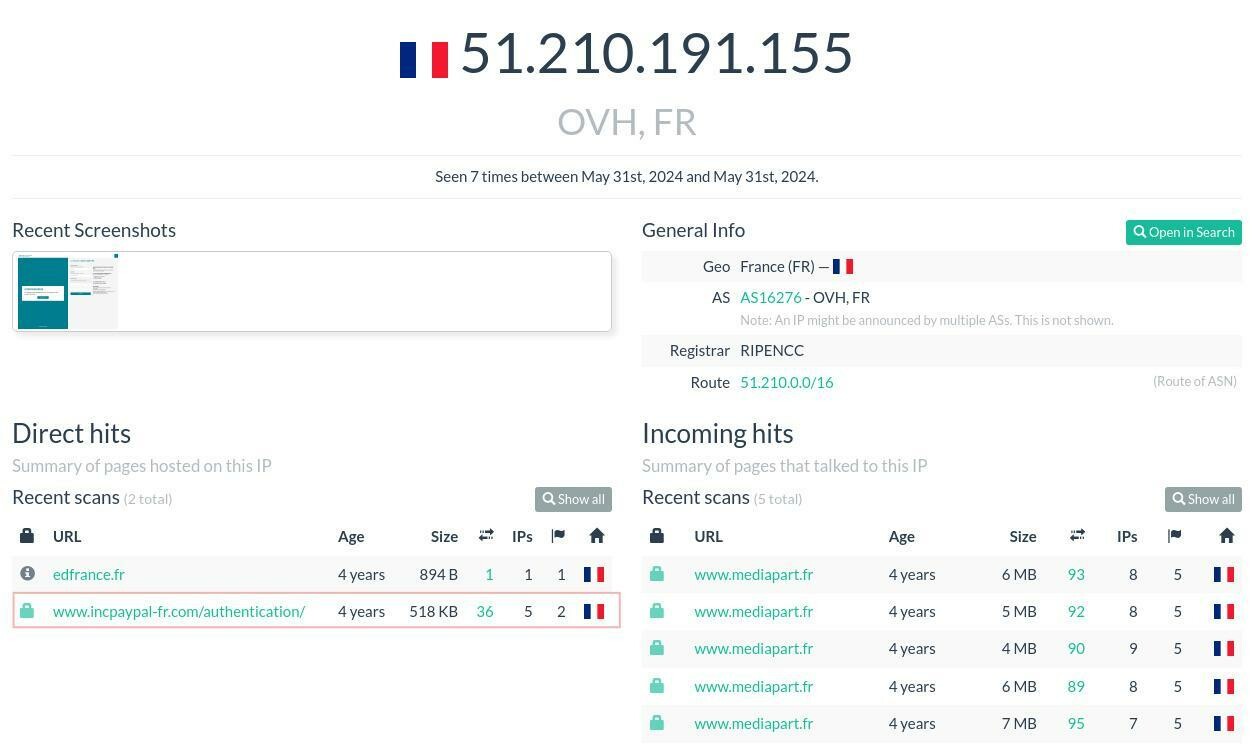The image size is (1253, 755).
Task: Click the URL column header in Direct hits
Action: click(67, 536)
